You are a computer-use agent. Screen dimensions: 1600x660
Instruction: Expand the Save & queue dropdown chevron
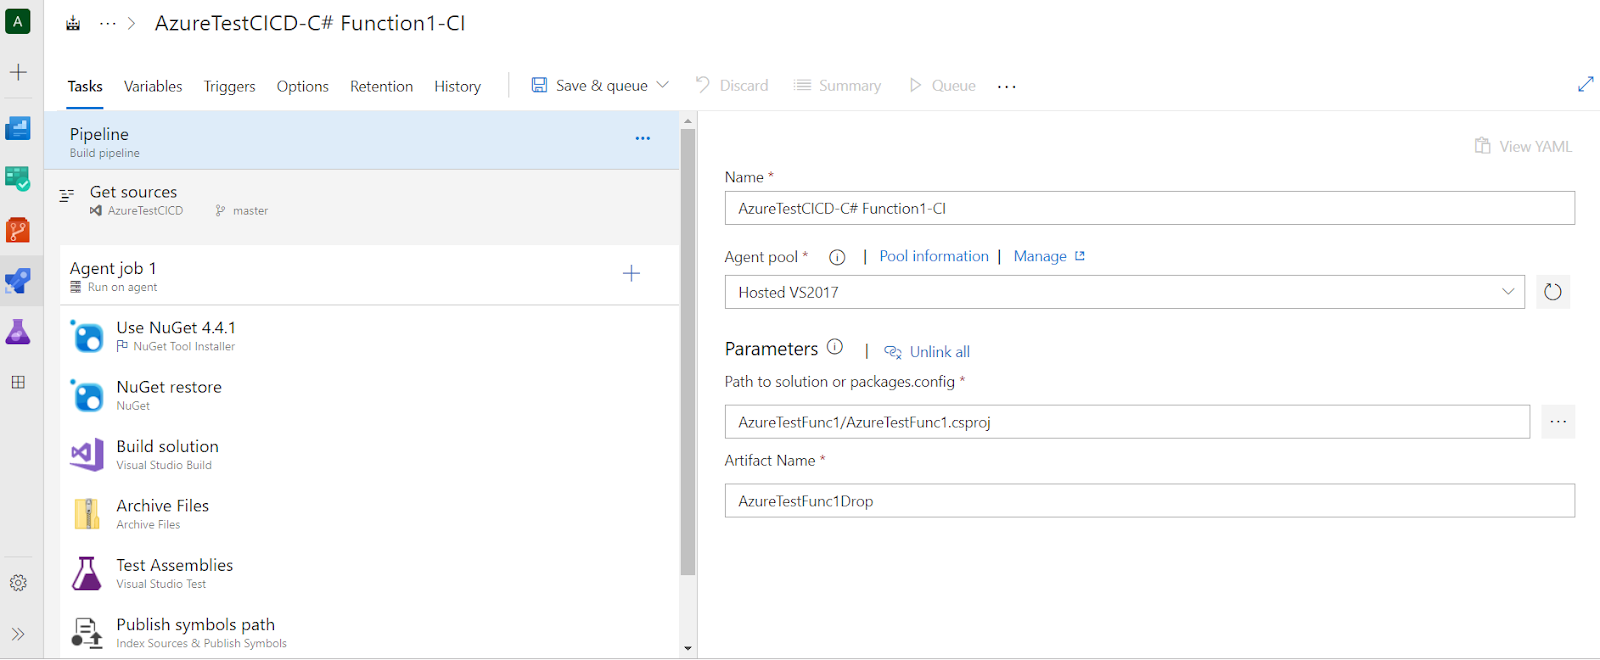[x=662, y=85]
